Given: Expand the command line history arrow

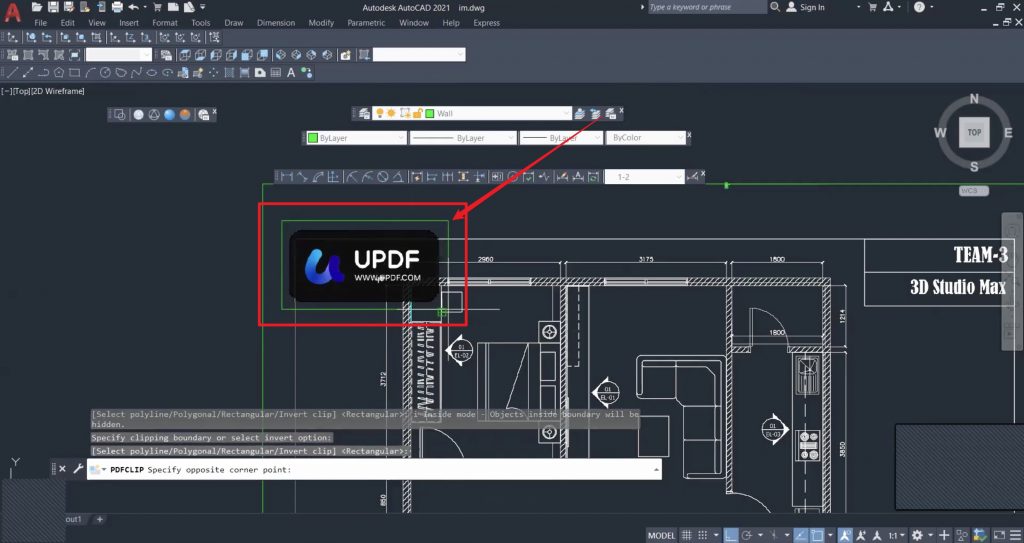Looking at the screenshot, I should pyautogui.click(x=656, y=470).
